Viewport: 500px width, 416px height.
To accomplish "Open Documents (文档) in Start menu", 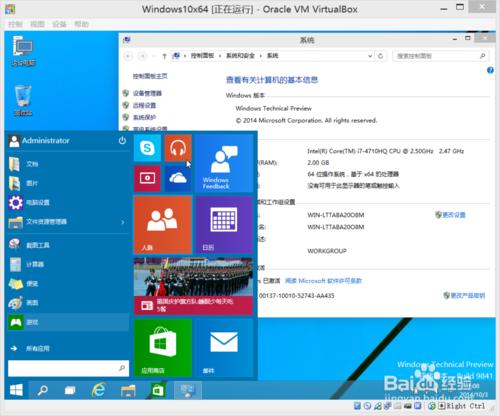I will click(x=68, y=164).
